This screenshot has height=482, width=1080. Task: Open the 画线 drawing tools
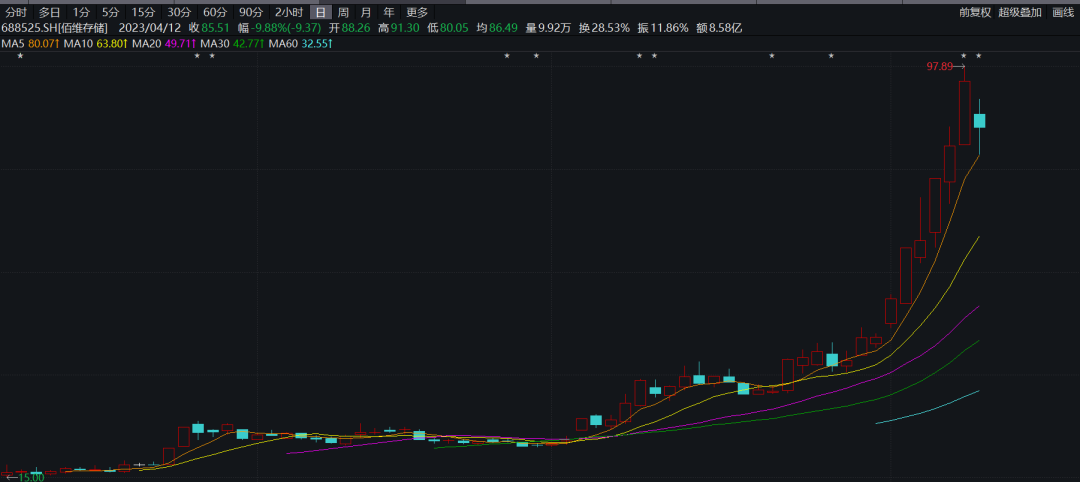[1063, 12]
